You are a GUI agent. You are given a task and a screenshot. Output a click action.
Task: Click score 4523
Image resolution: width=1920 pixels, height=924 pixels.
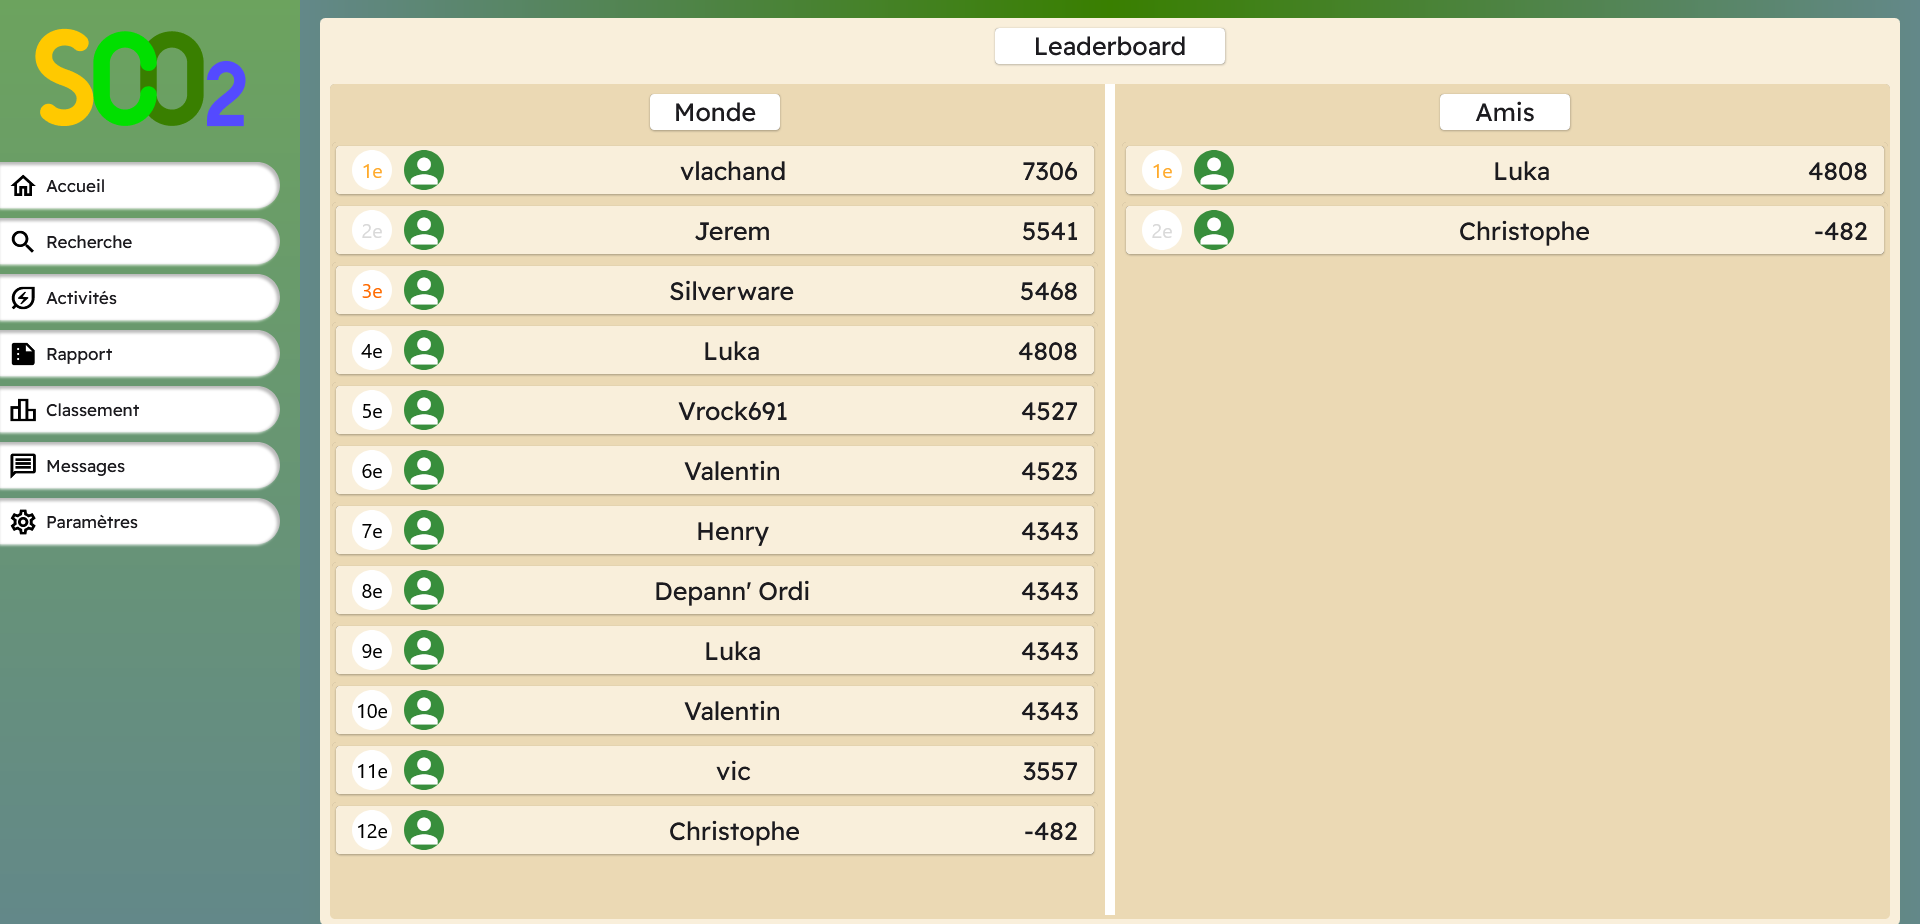click(x=1050, y=471)
